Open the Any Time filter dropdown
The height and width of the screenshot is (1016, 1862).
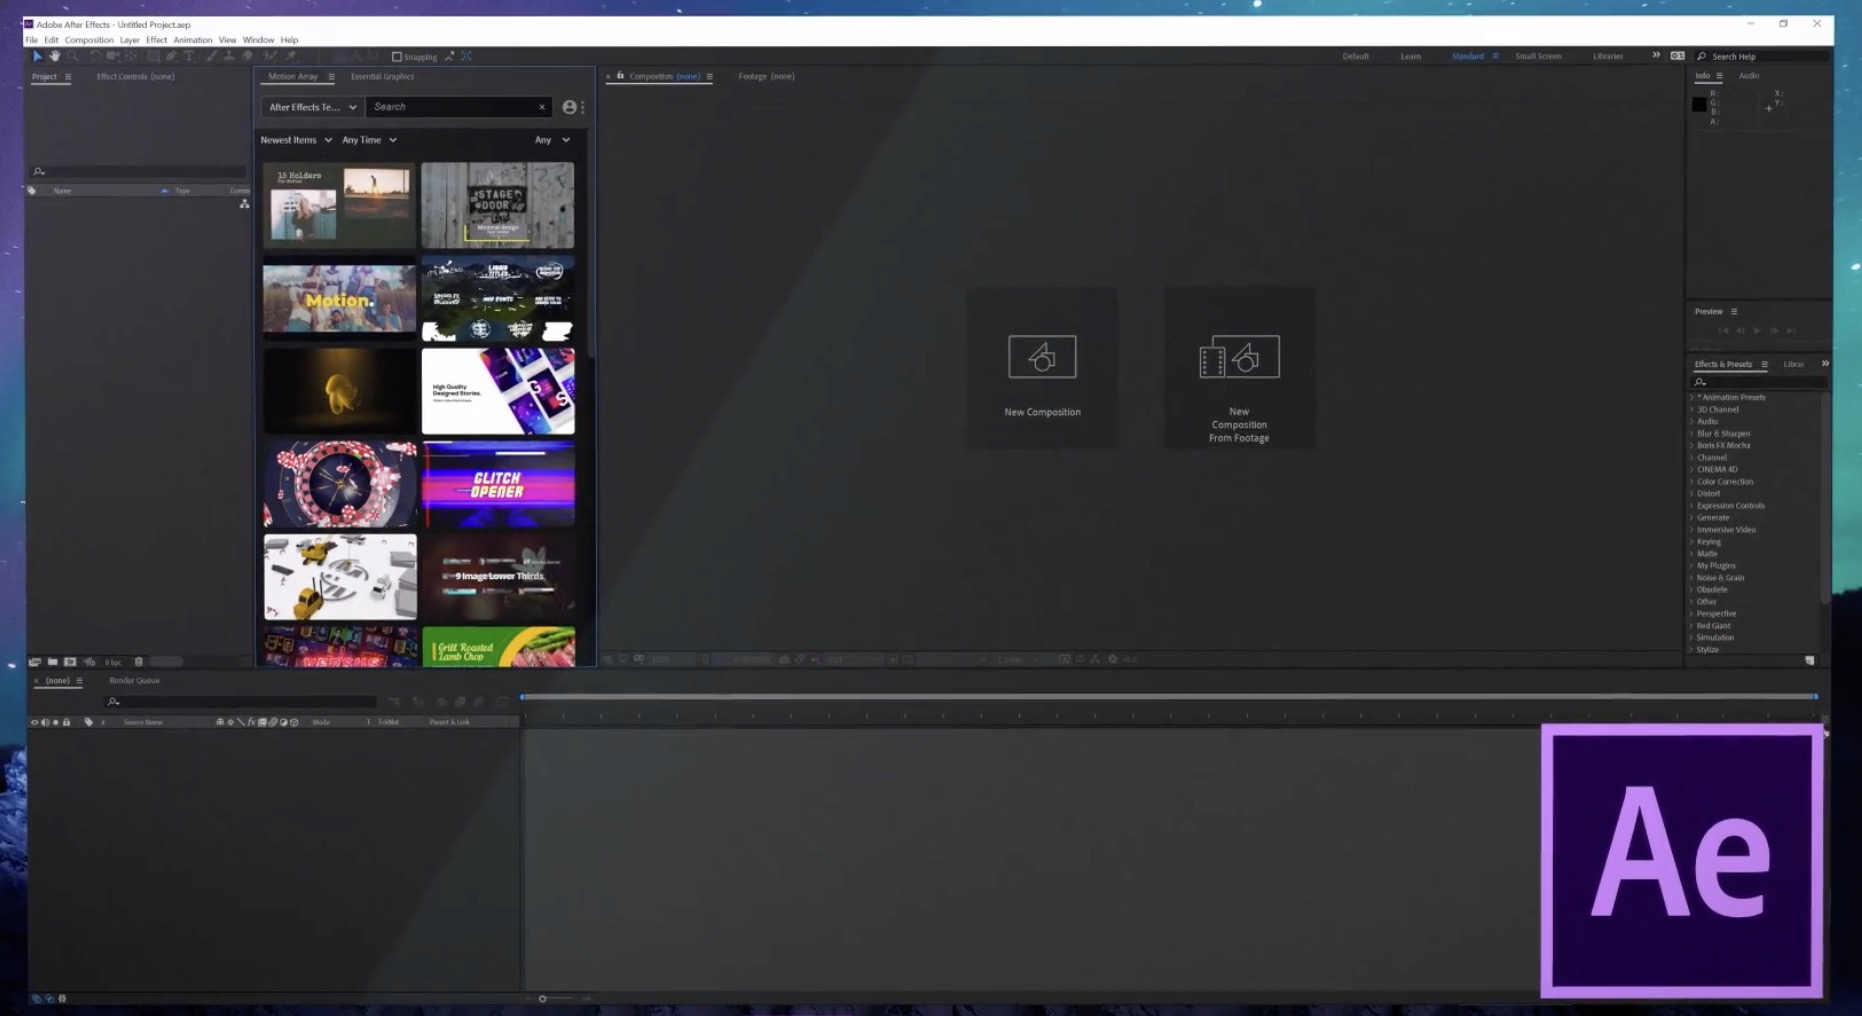pyautogui.click(x=369, y=140)
